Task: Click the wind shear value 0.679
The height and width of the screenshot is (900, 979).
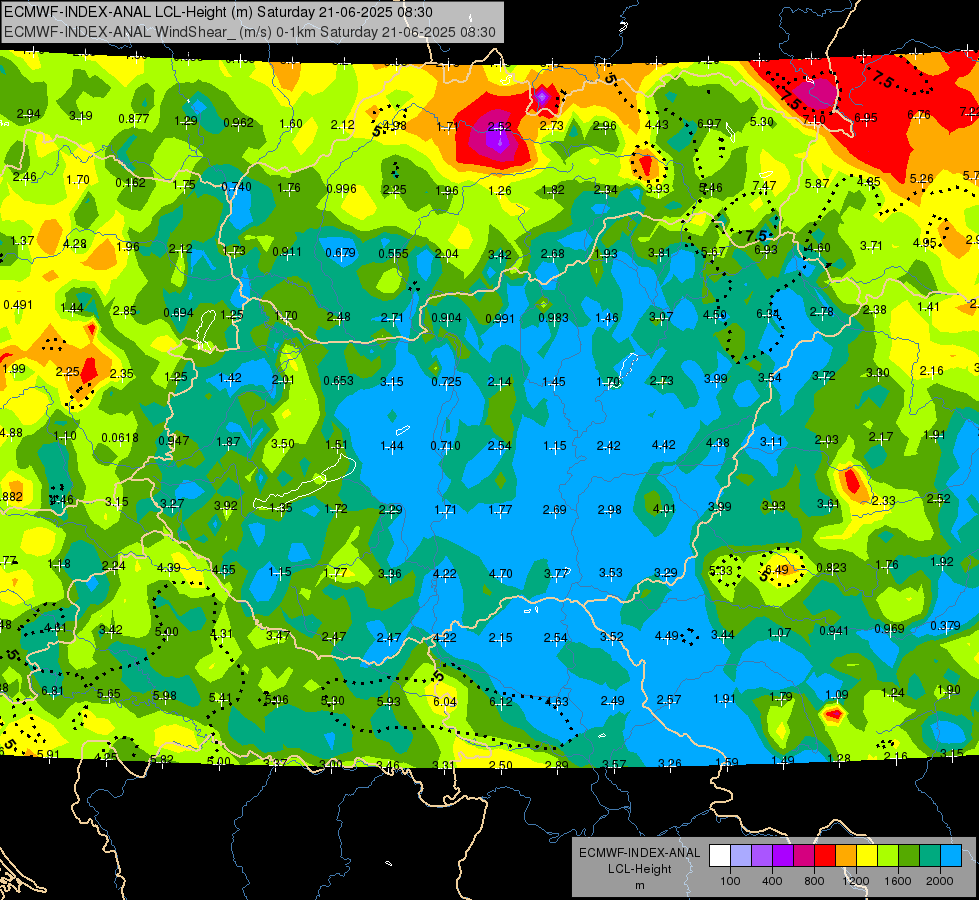Action: pyautogui.click(x=341, y=253)
